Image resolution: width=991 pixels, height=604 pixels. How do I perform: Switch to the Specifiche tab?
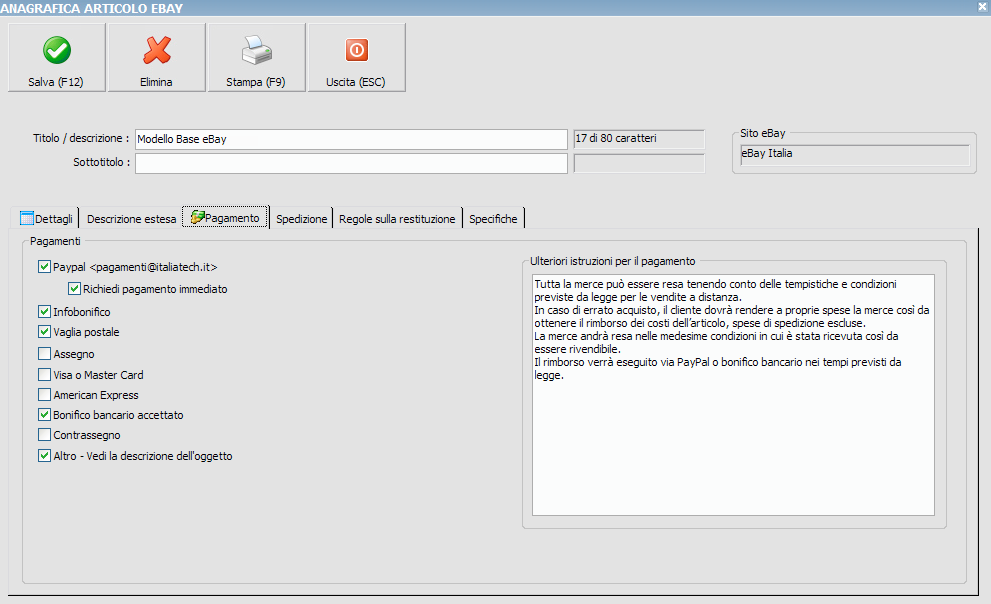(493, 219)
